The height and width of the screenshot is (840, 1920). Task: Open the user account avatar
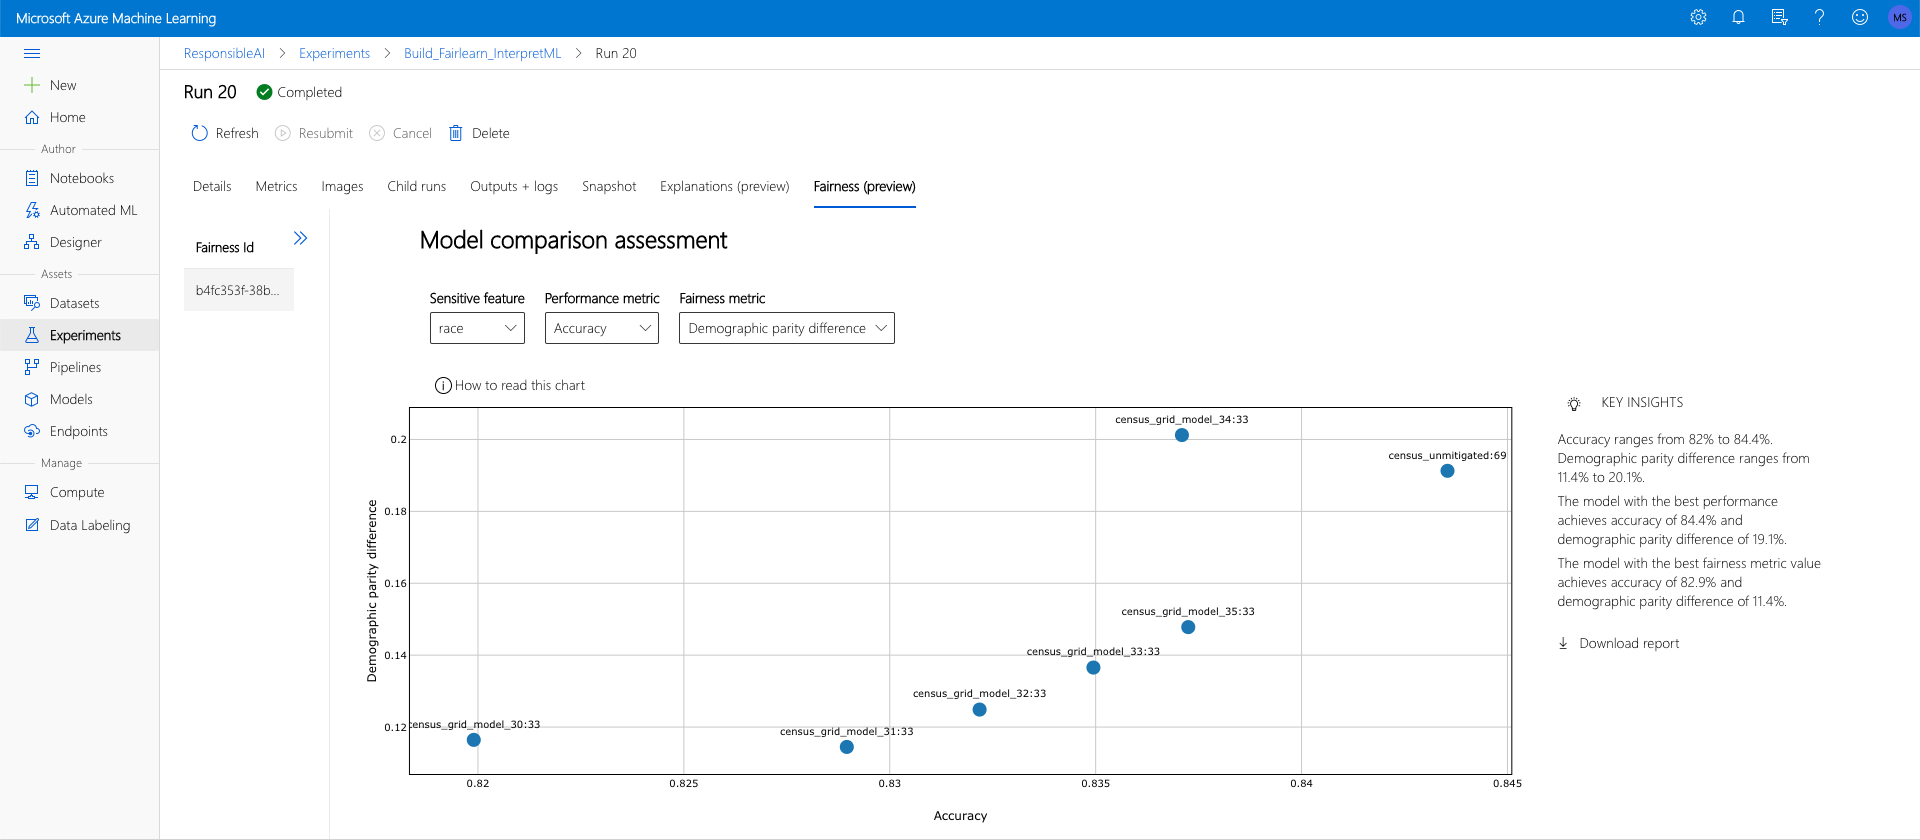pos(1899,17)
